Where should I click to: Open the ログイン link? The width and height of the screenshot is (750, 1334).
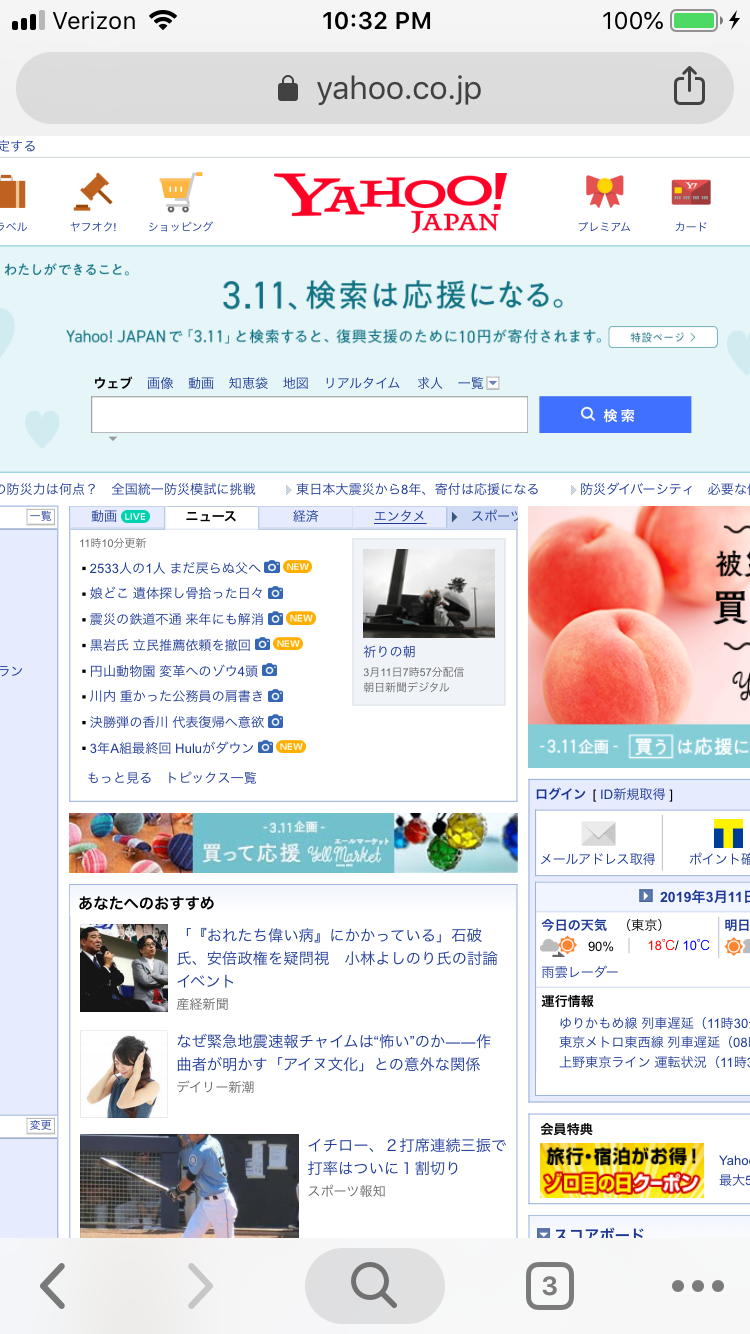[560, 794]
